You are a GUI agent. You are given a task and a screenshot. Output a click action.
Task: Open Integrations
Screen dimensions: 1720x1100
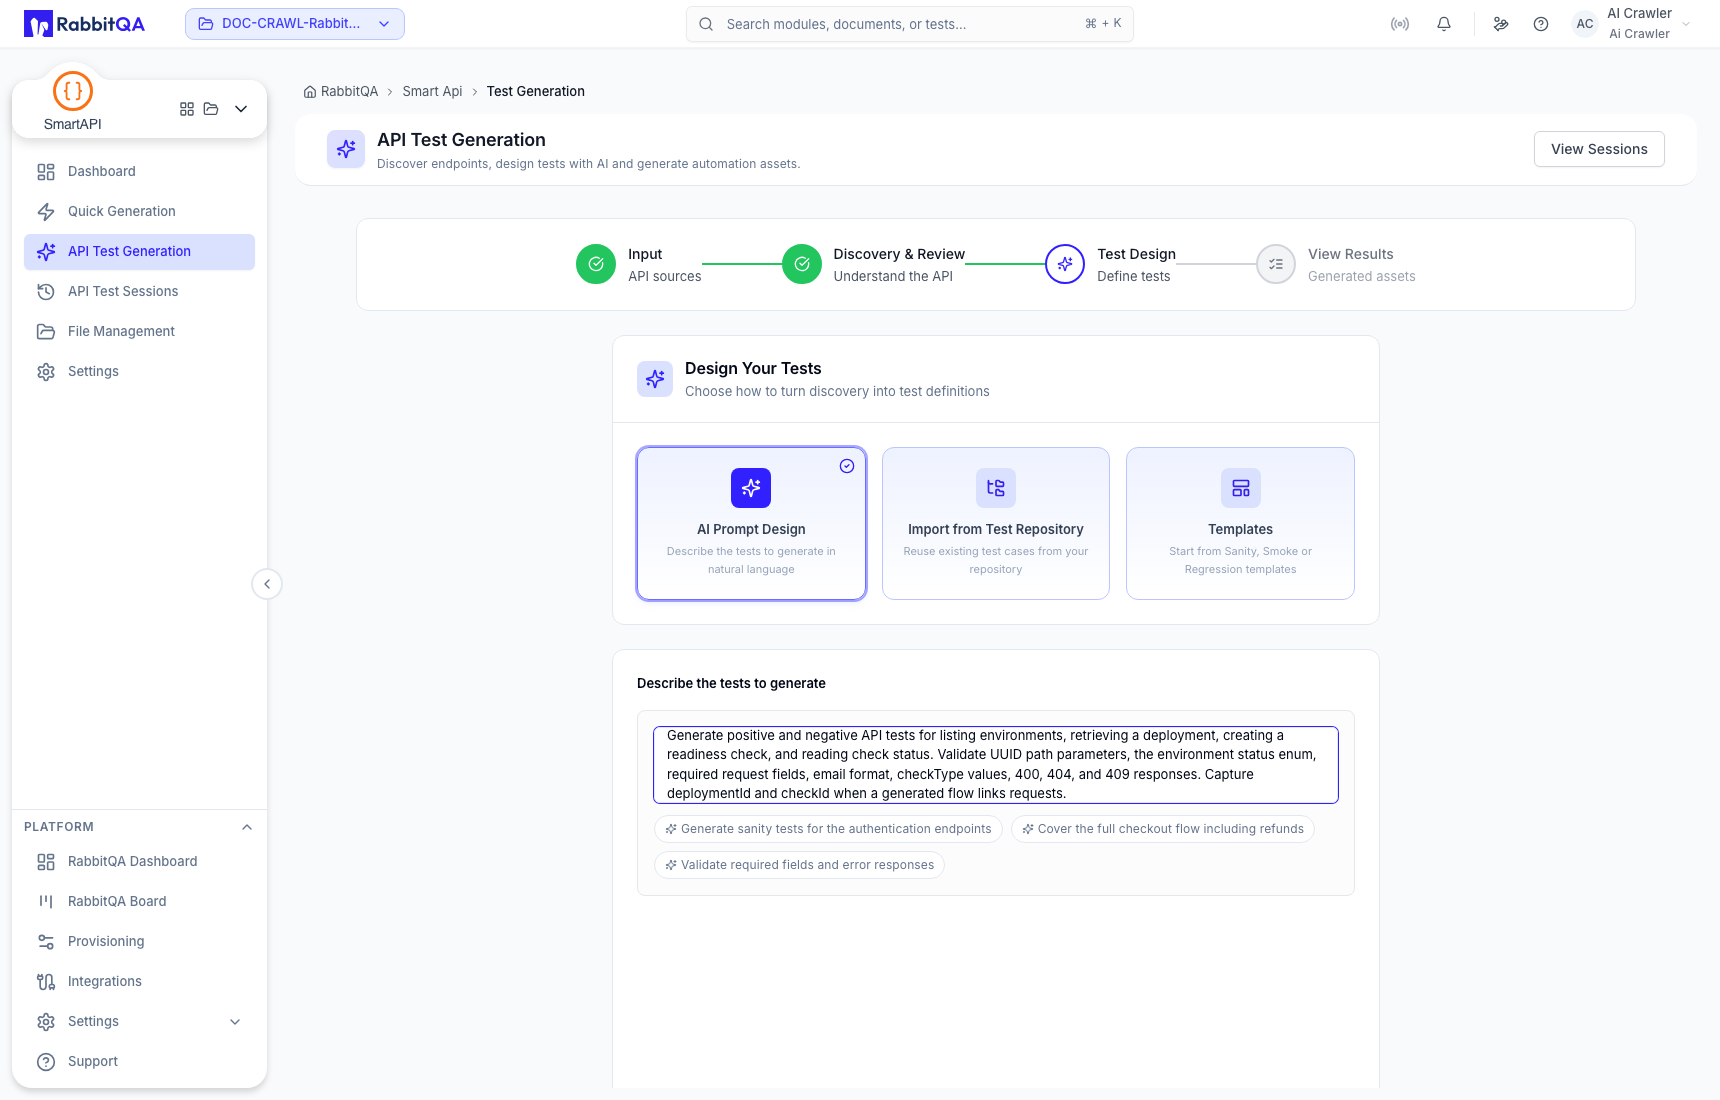139,982
